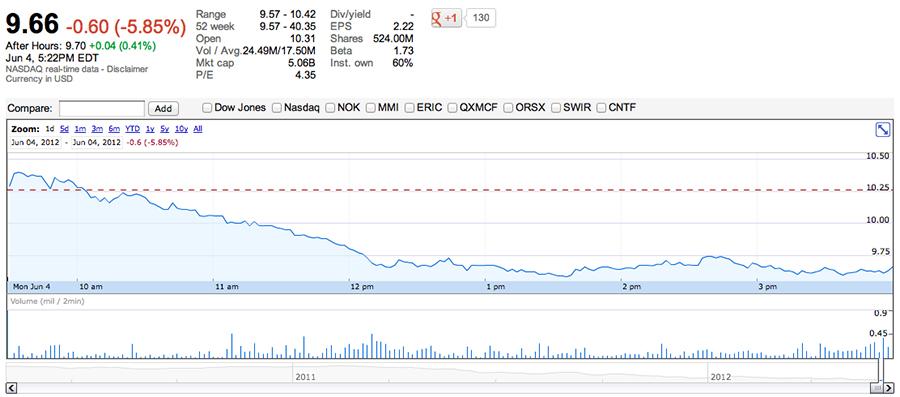Click the Vol / Avg. 24.49M/17.50M value

(279, 51)
